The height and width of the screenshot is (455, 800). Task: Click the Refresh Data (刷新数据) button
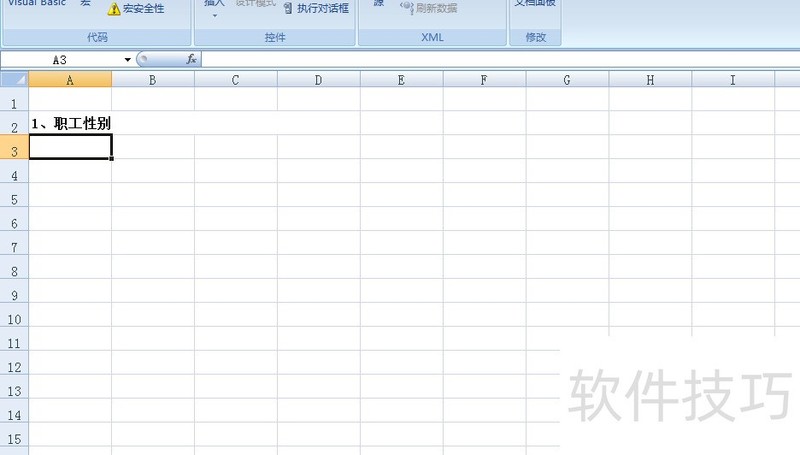pyautogui.click(x=429, y=8)
